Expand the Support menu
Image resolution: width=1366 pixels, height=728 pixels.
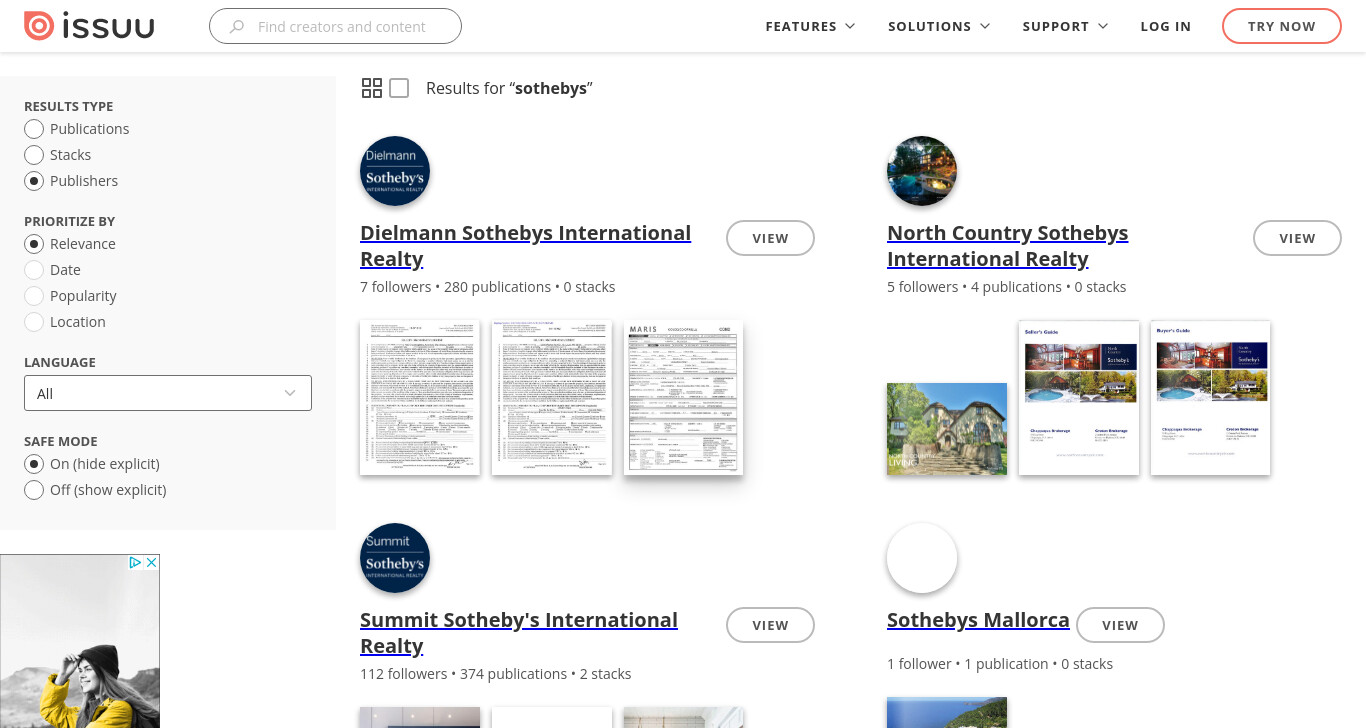1065,27
